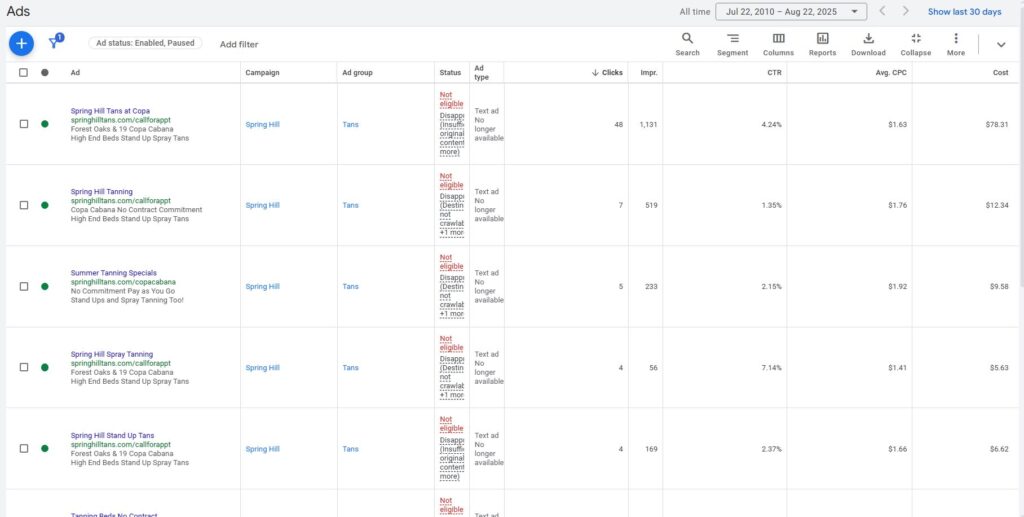Toggle the select-all ads checkbox
The width and height of the screenshot is (1024, 517).
pos(24,72)
